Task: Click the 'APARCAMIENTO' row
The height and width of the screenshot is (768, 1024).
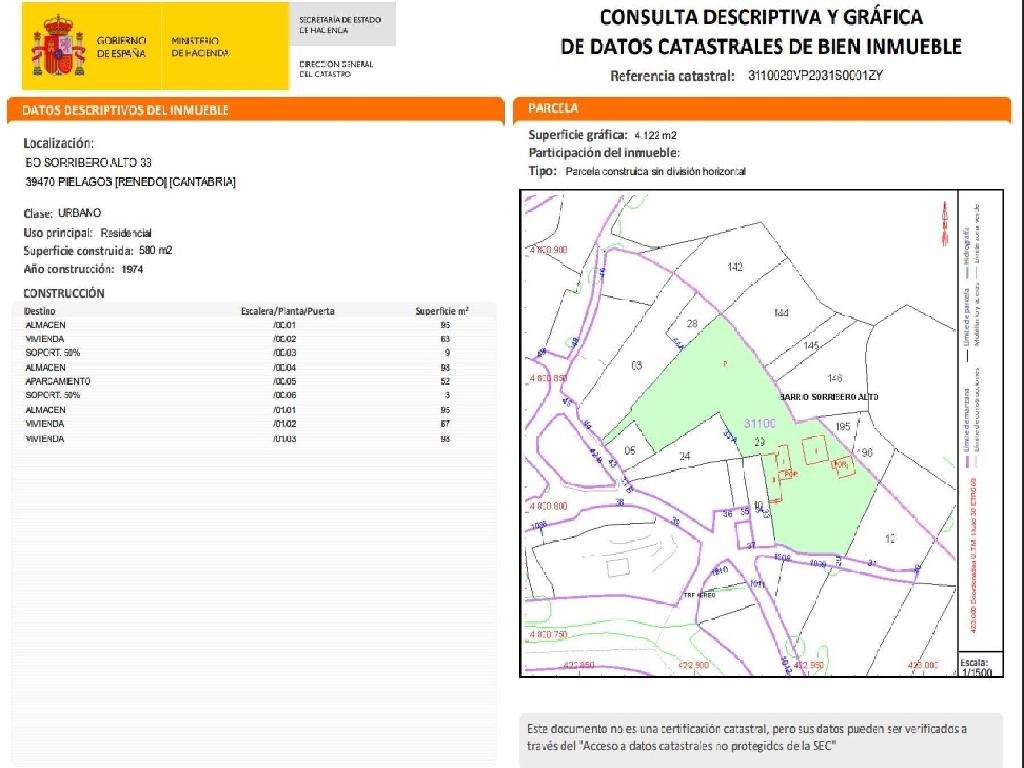Action: coord(253,381)
